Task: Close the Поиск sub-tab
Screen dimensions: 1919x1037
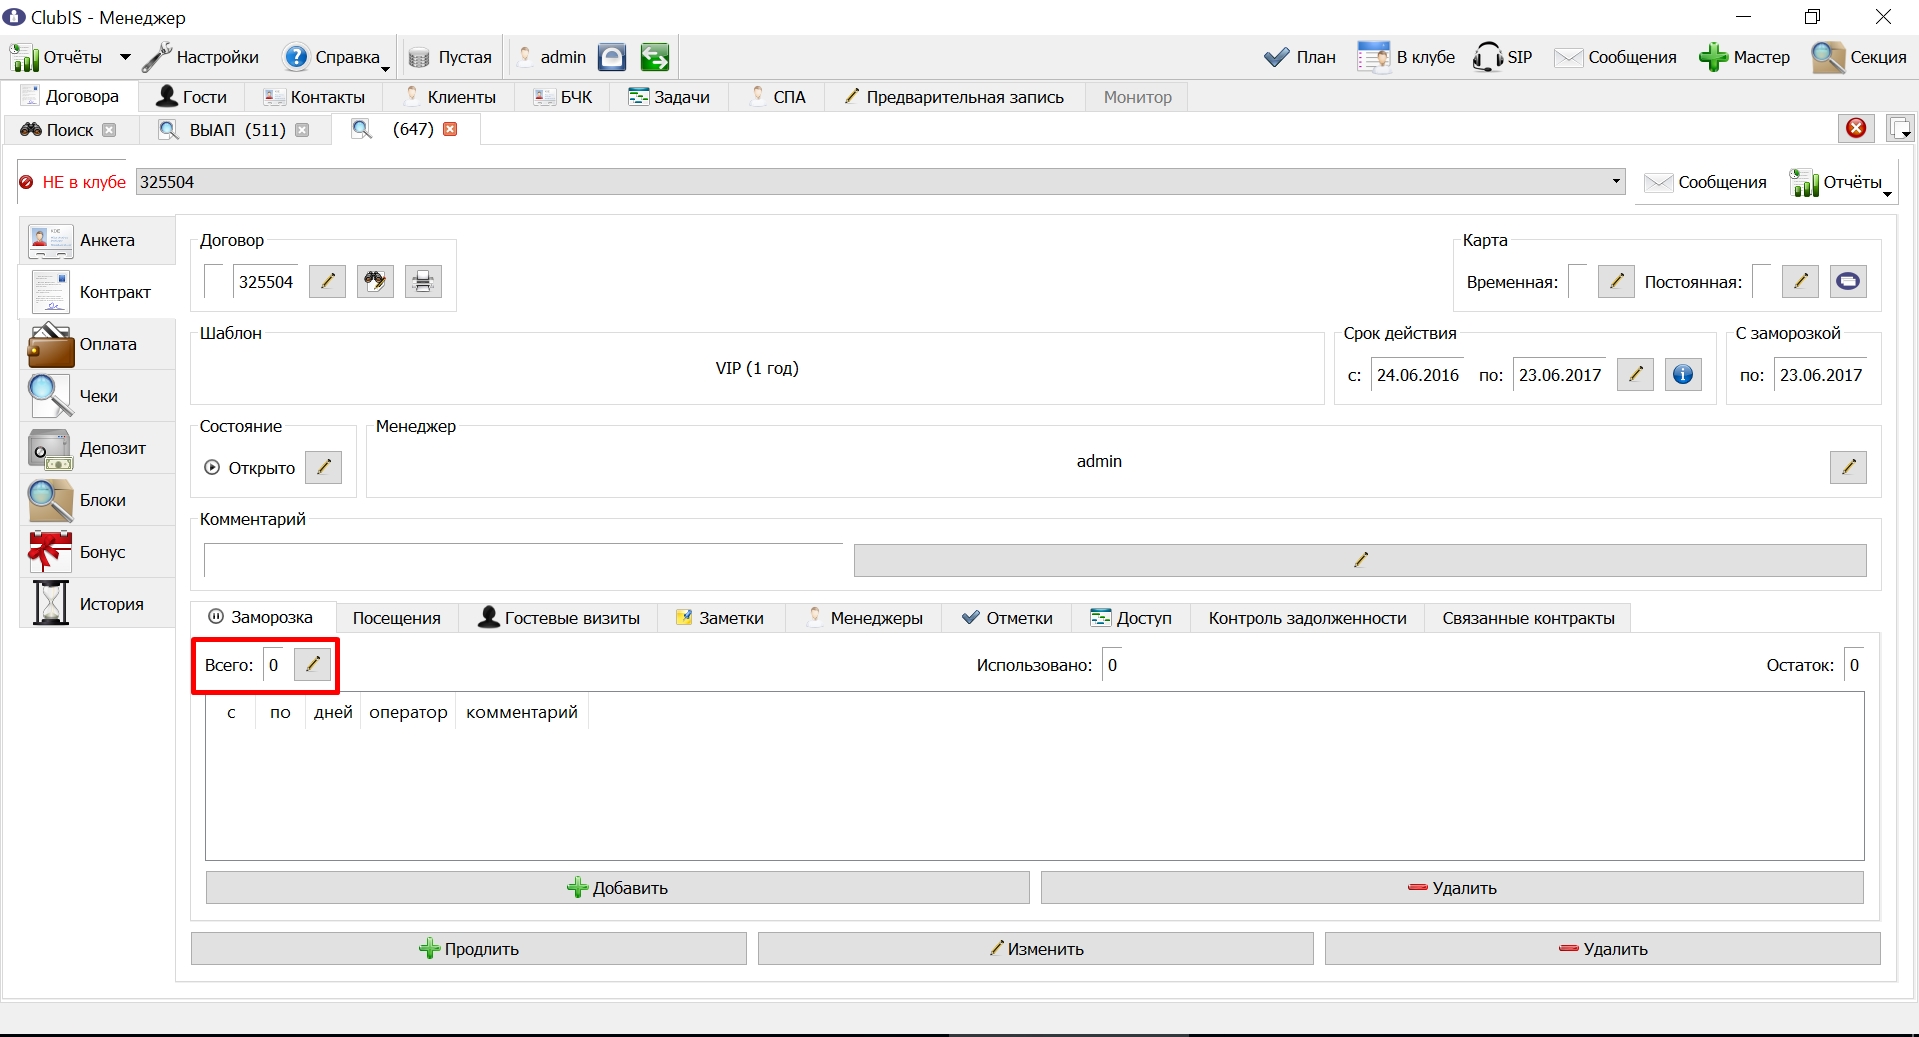Action: (109, 130)
